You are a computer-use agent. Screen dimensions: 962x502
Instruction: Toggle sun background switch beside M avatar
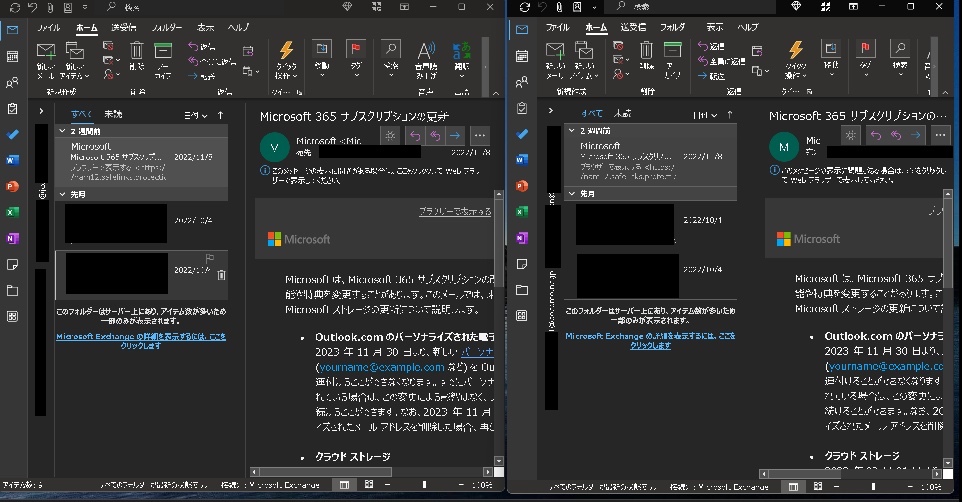(850, 135)
